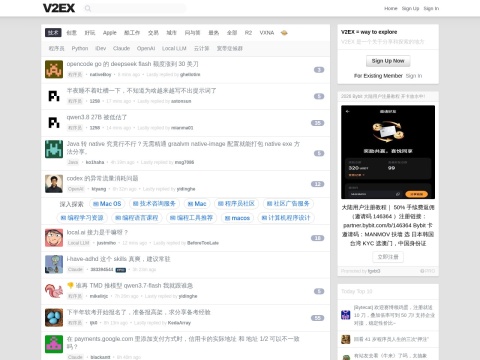The height and width of the screenshot is (360, 480).
Task: Click avatar beside 'qwen3.8 27B' topic
Action: tap(54, 123)
